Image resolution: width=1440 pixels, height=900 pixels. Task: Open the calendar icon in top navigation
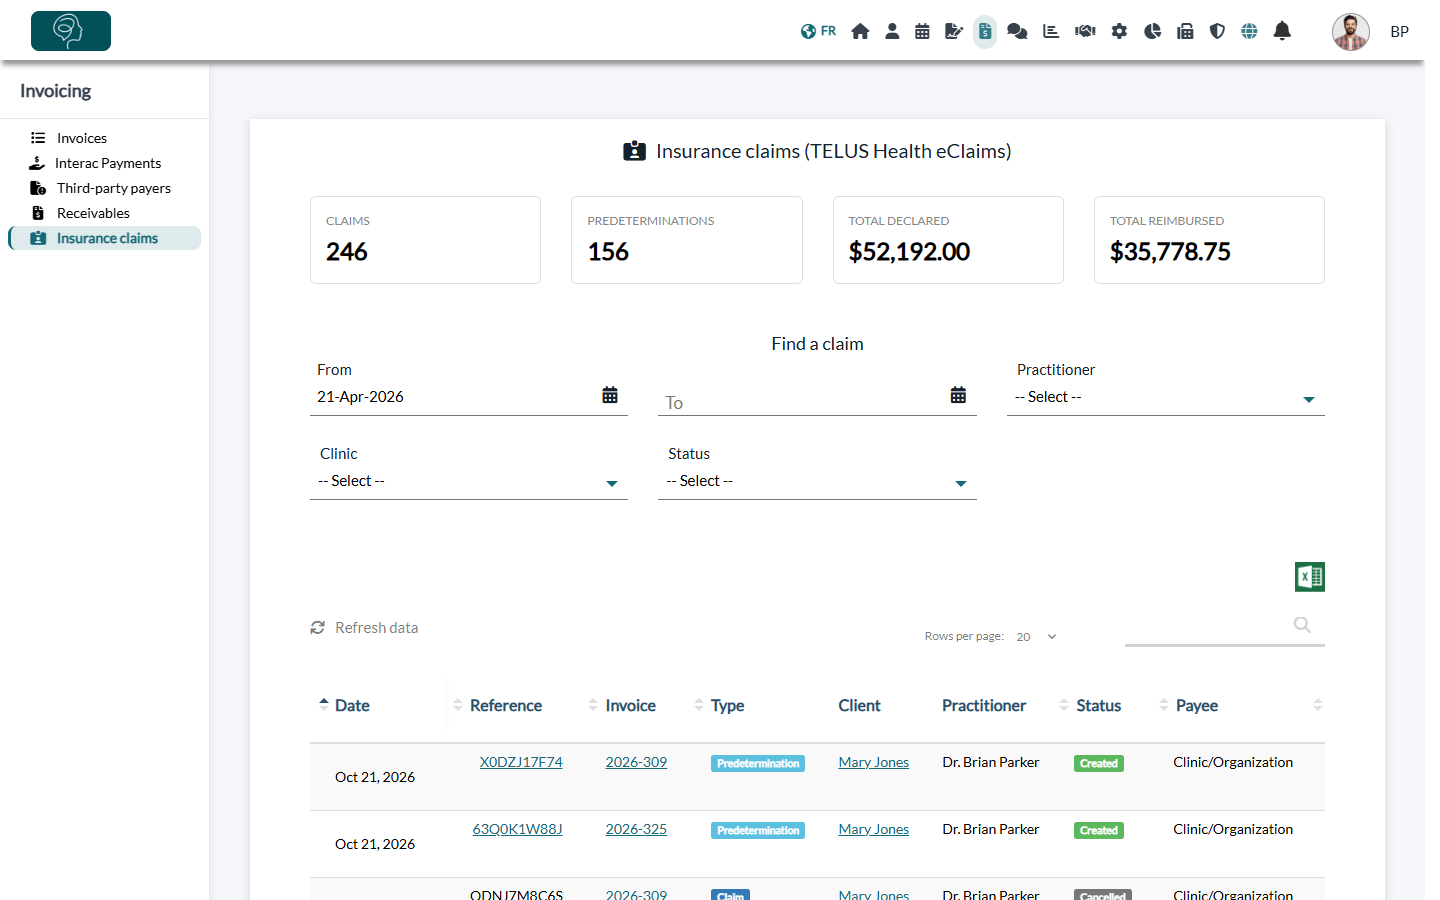coord(922,31)
